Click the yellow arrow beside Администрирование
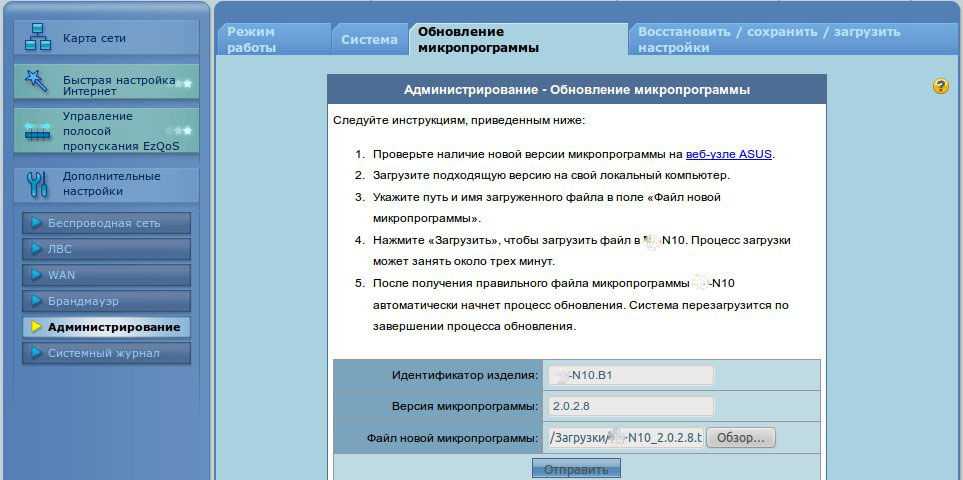 click(37, 327)
